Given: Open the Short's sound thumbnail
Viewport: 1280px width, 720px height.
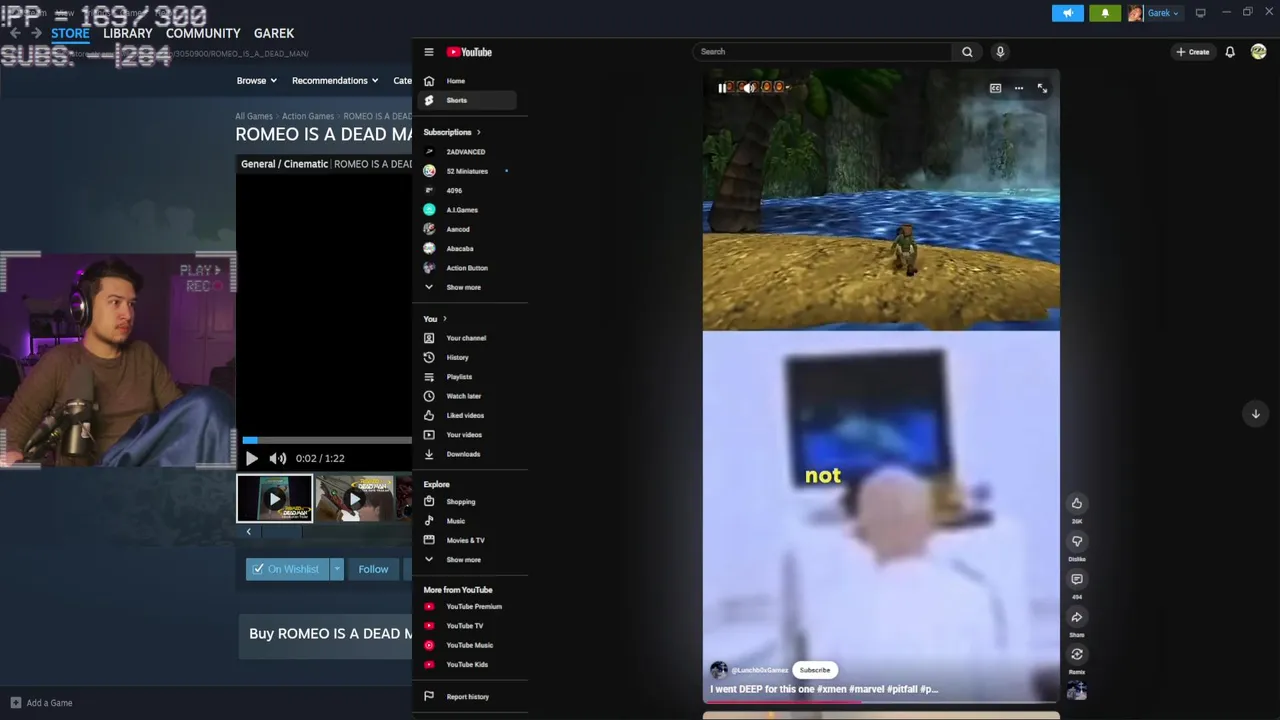Looking at the screenshot, I should pyautogui.click(x=1077, y=690).
